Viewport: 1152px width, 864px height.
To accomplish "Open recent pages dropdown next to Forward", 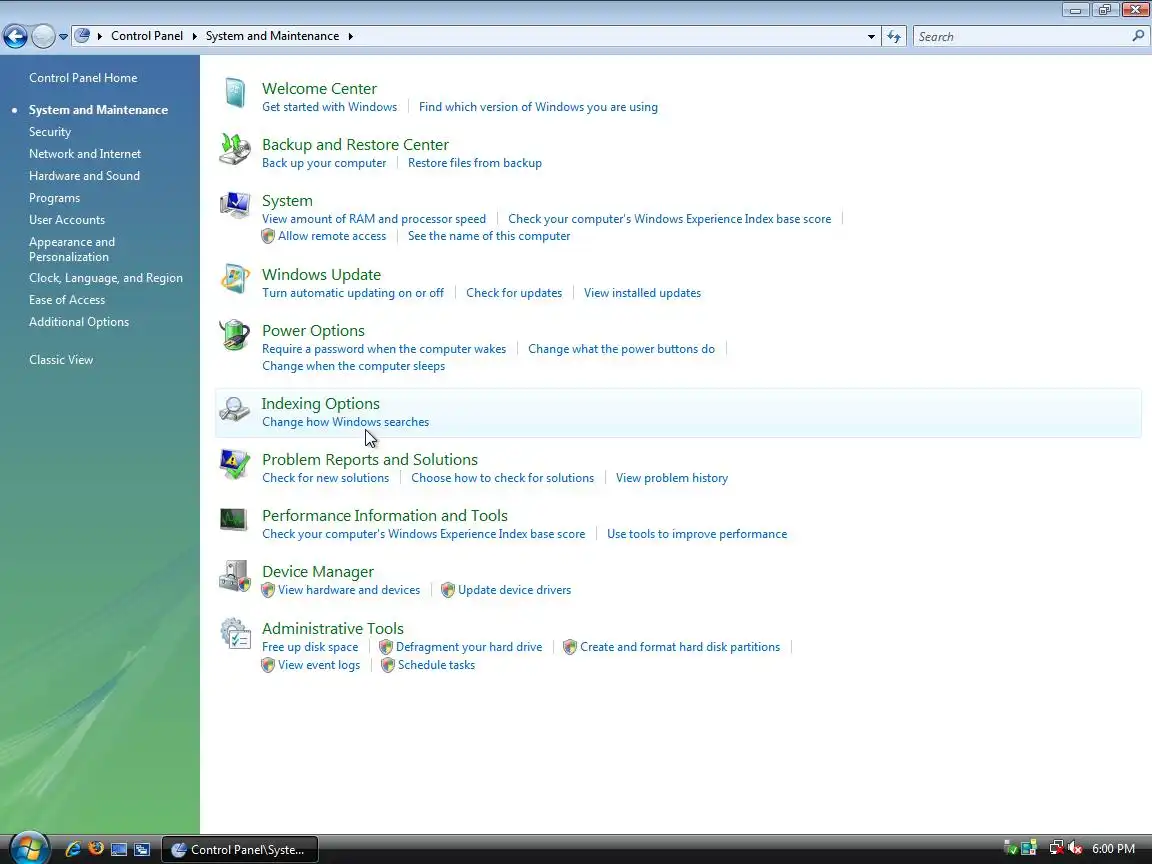I will (63, 36).
